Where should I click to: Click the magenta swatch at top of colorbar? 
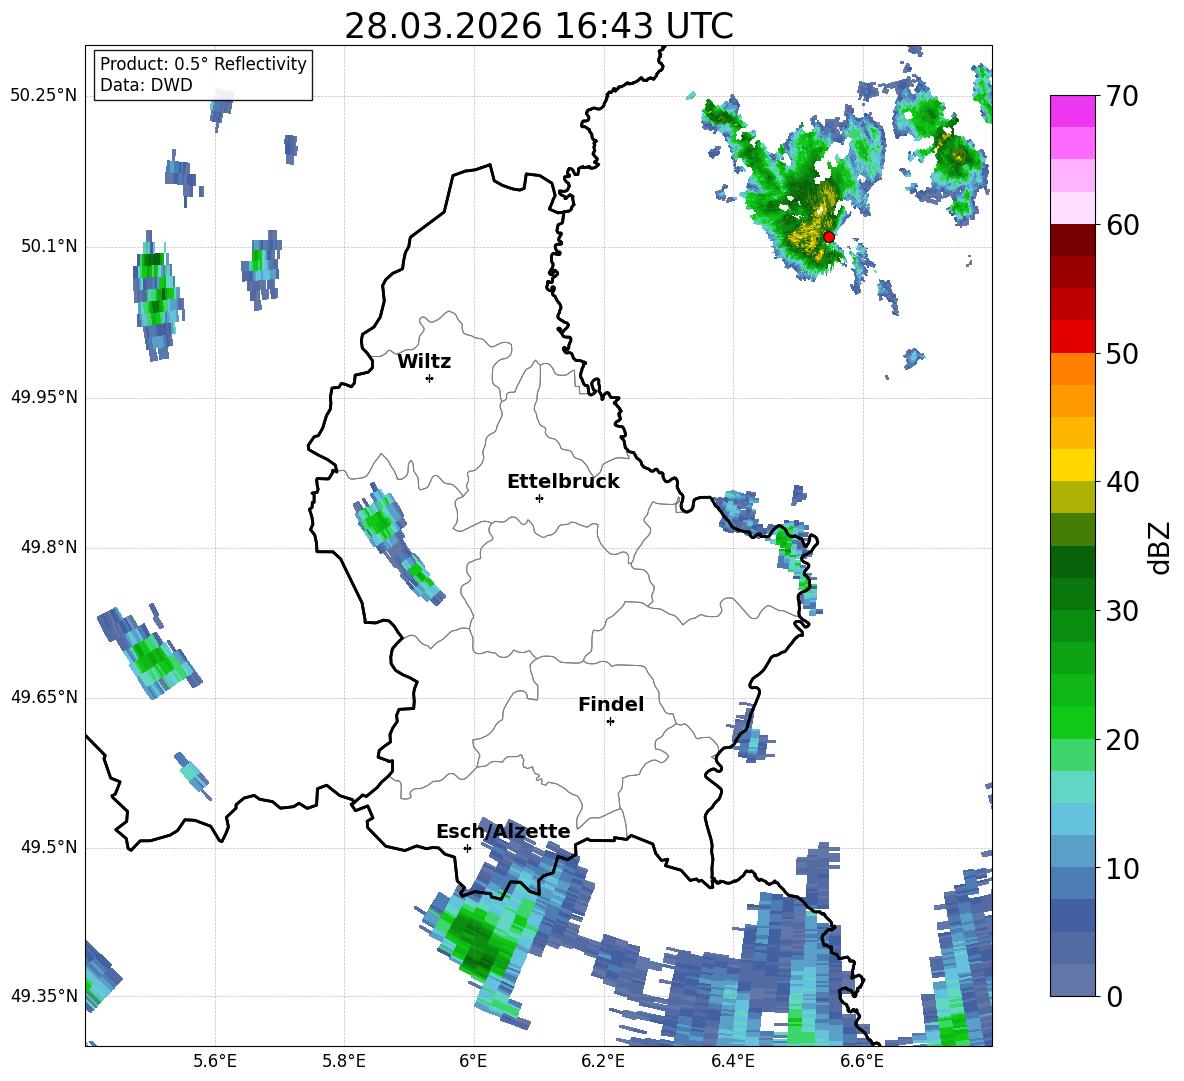coord(1072,111)
